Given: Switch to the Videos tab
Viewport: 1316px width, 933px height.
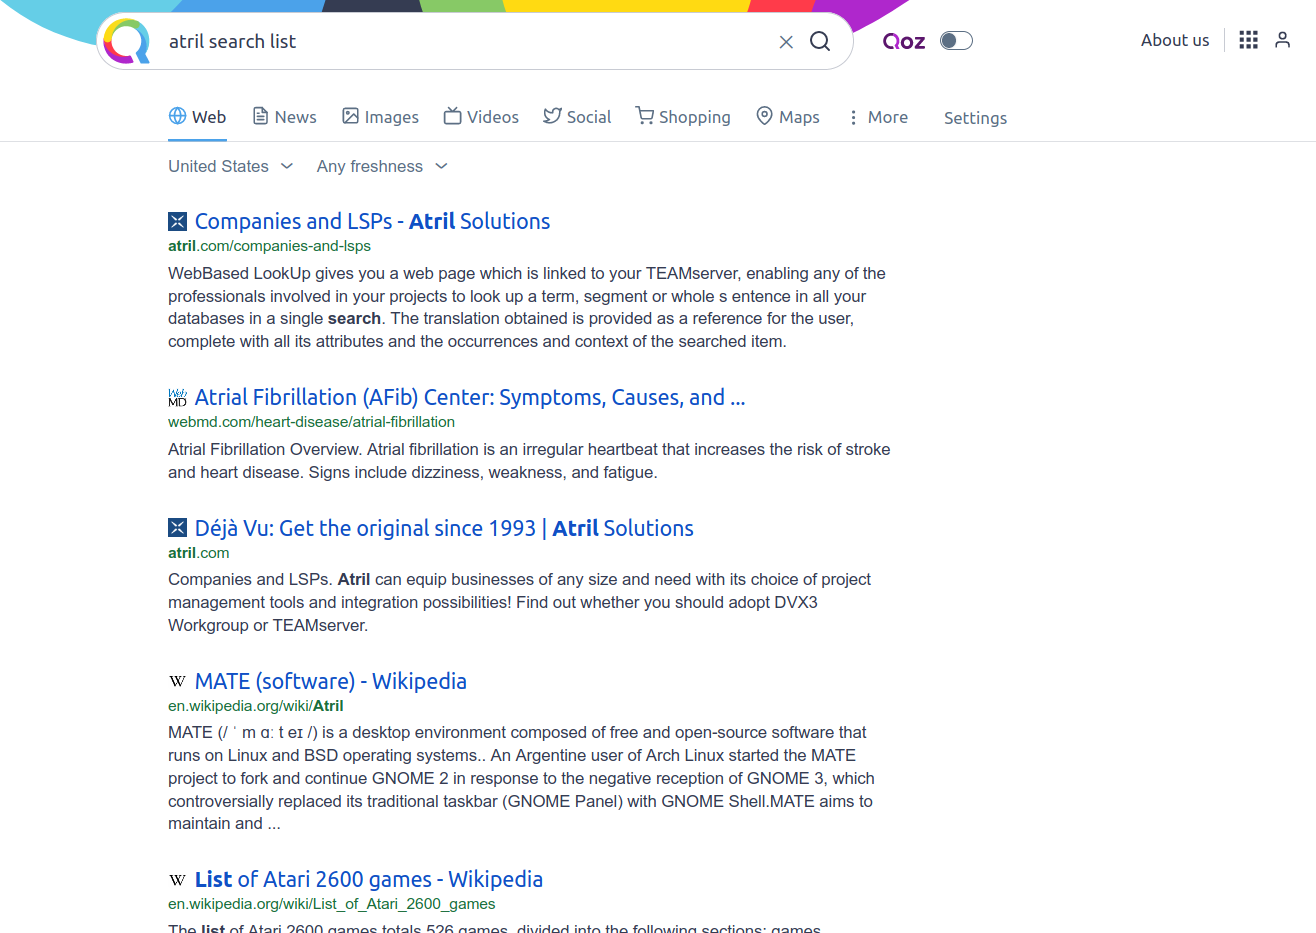Looking at the screenshot, I should pyautogui.click(x=481, y=117).
